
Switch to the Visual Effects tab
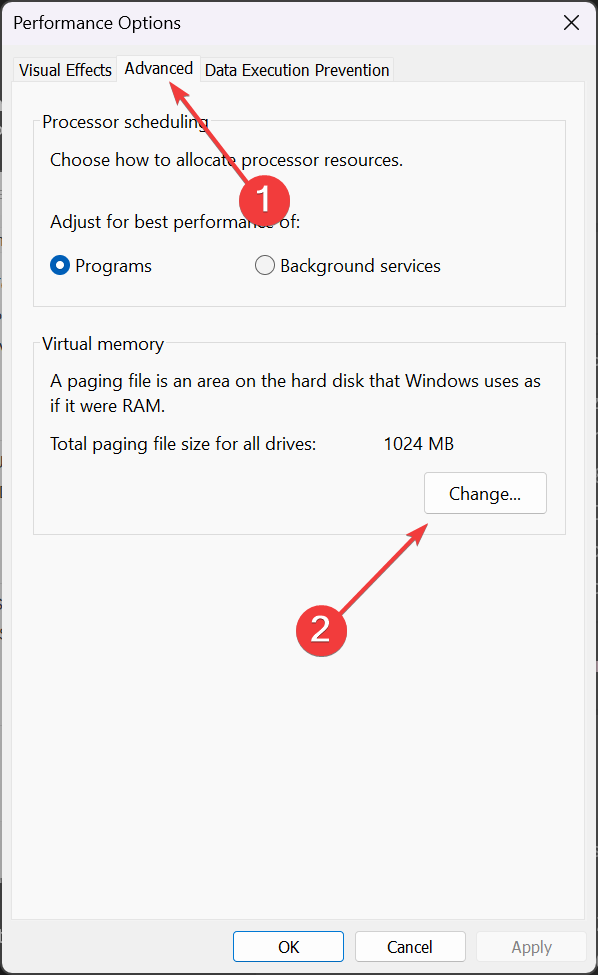65,70
